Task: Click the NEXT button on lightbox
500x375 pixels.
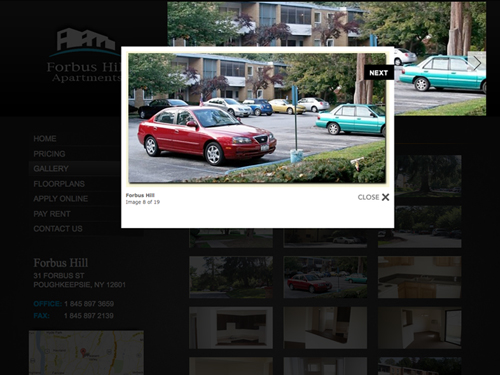Action: pyautogui.click(x=379, y=72)
